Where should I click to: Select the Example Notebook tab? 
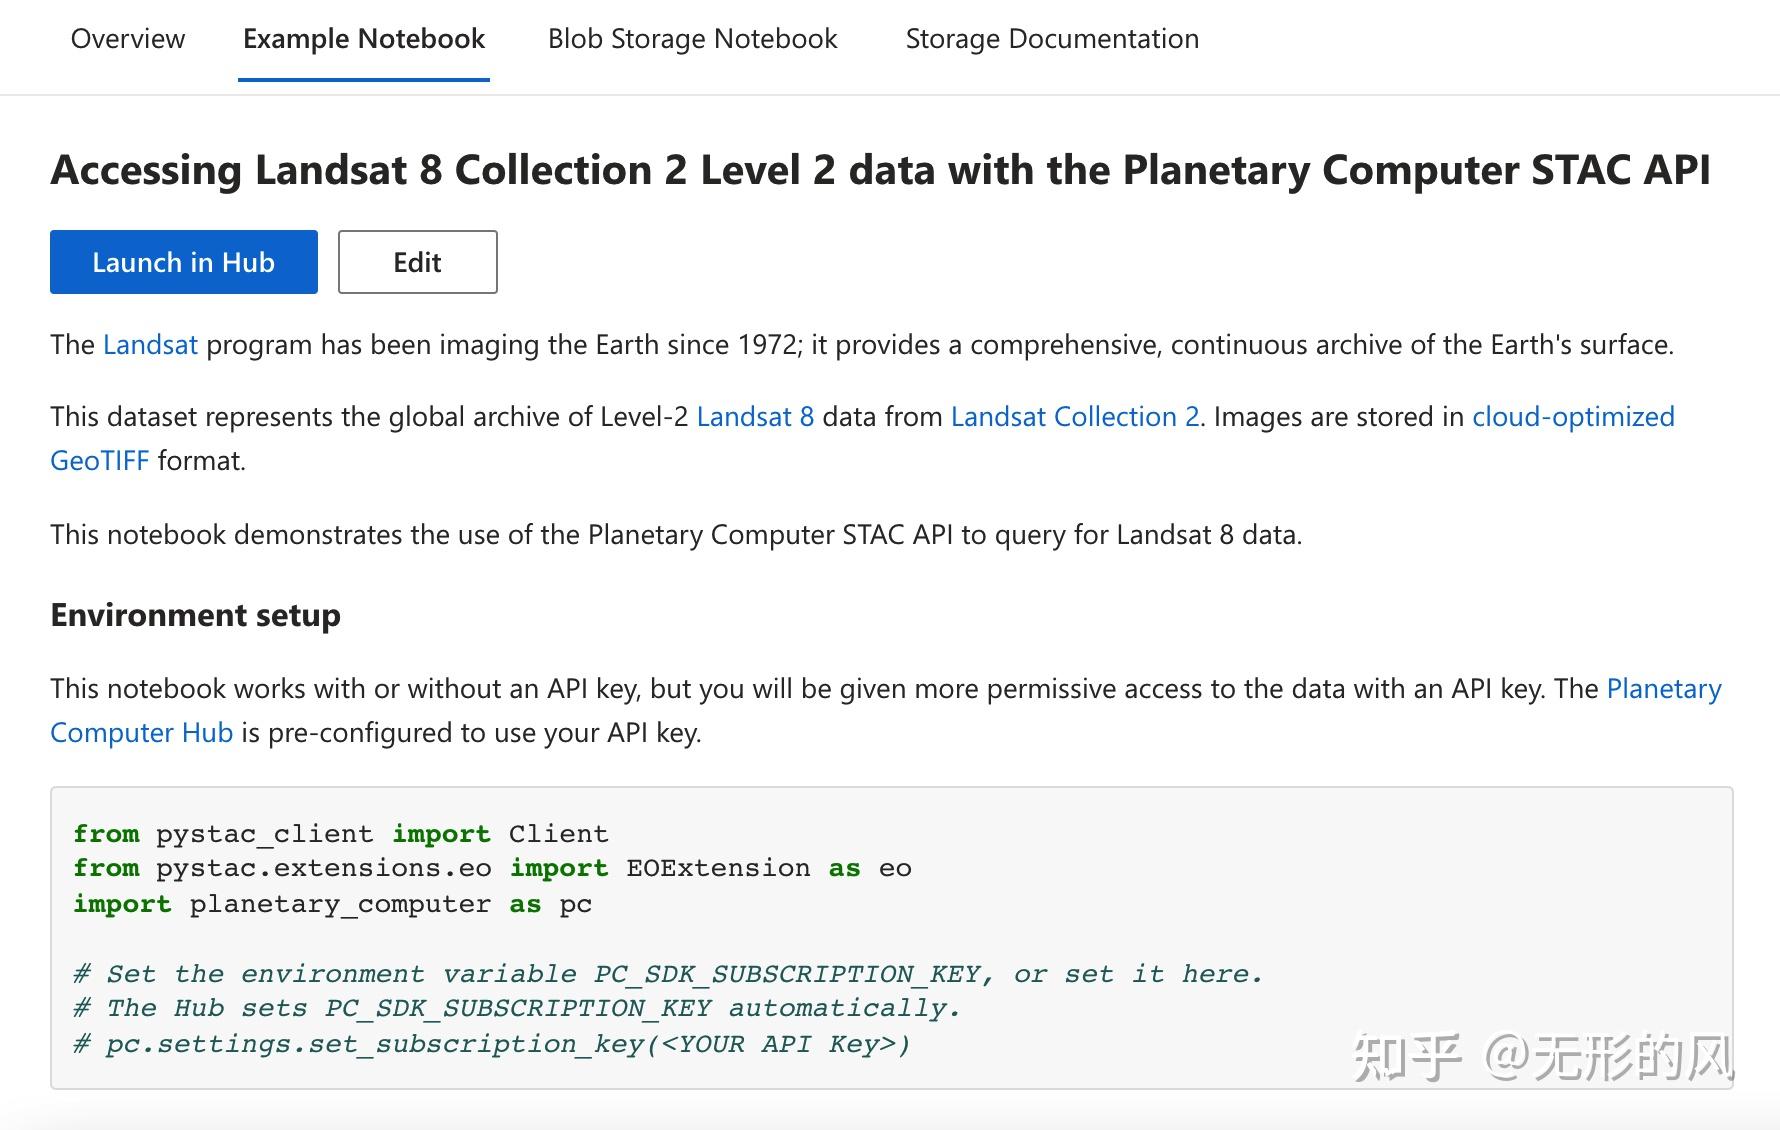click(363, 39)
